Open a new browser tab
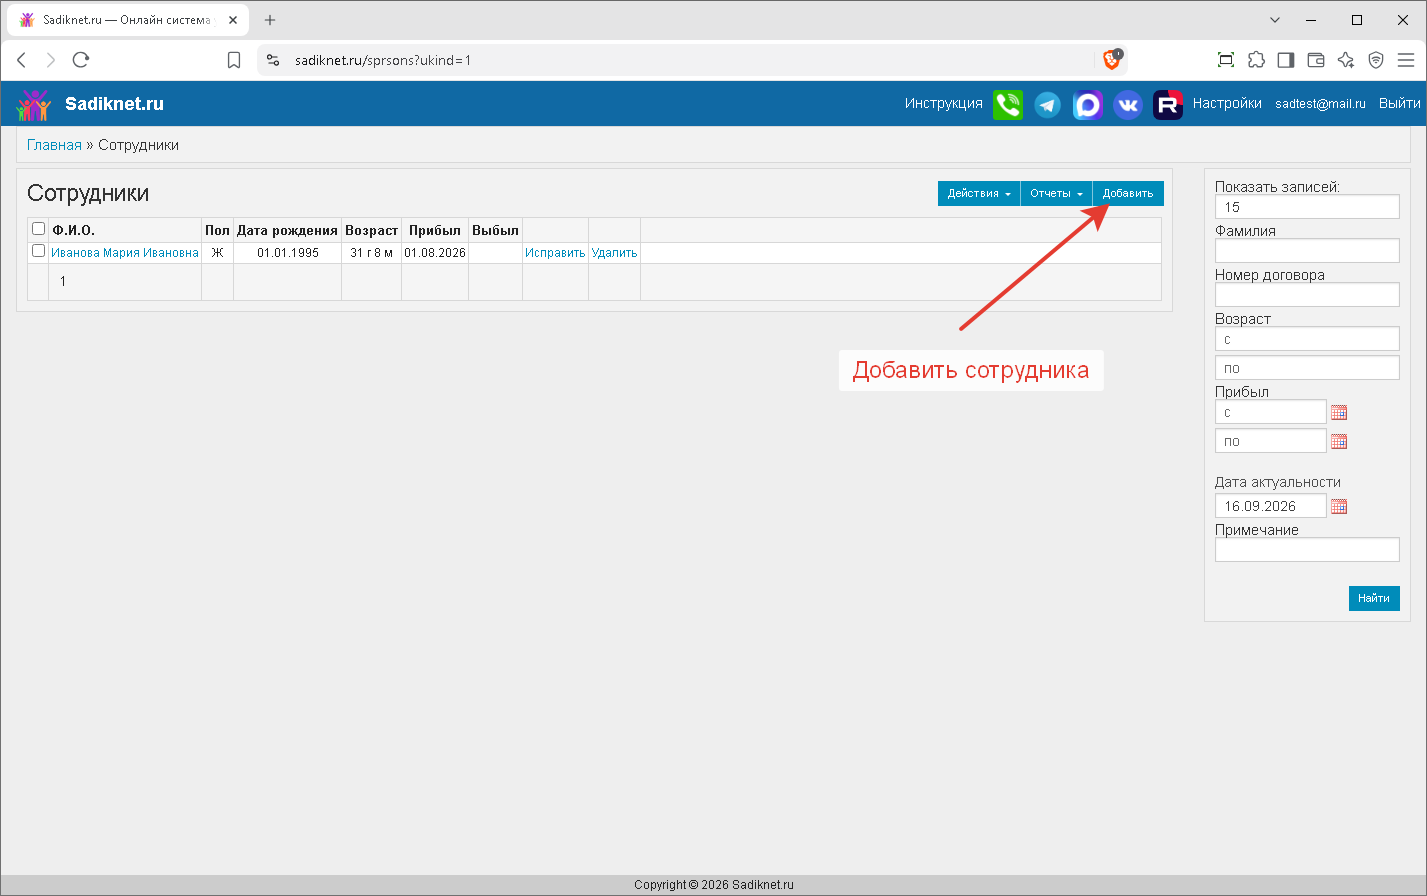This screenshot has height=896, width=1427. pyautogui.click(x=270, y=20)
